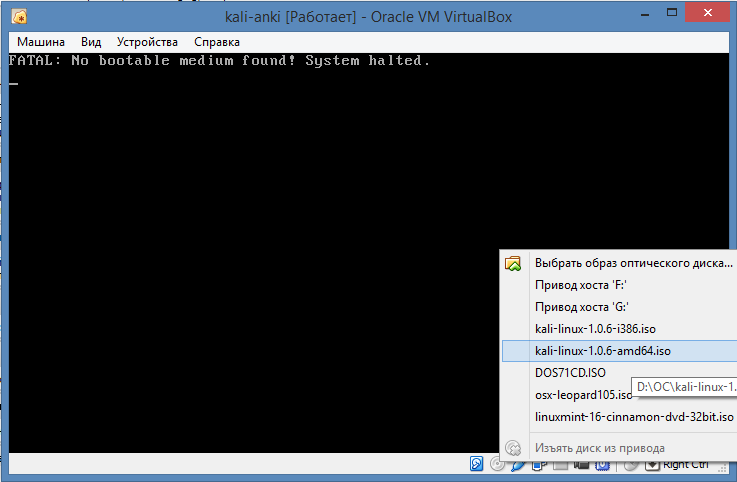The image size is (737, 482).
Task: Mount kali-linux-1.0.6-i386.iso image
Action: (x=619, y=329)
